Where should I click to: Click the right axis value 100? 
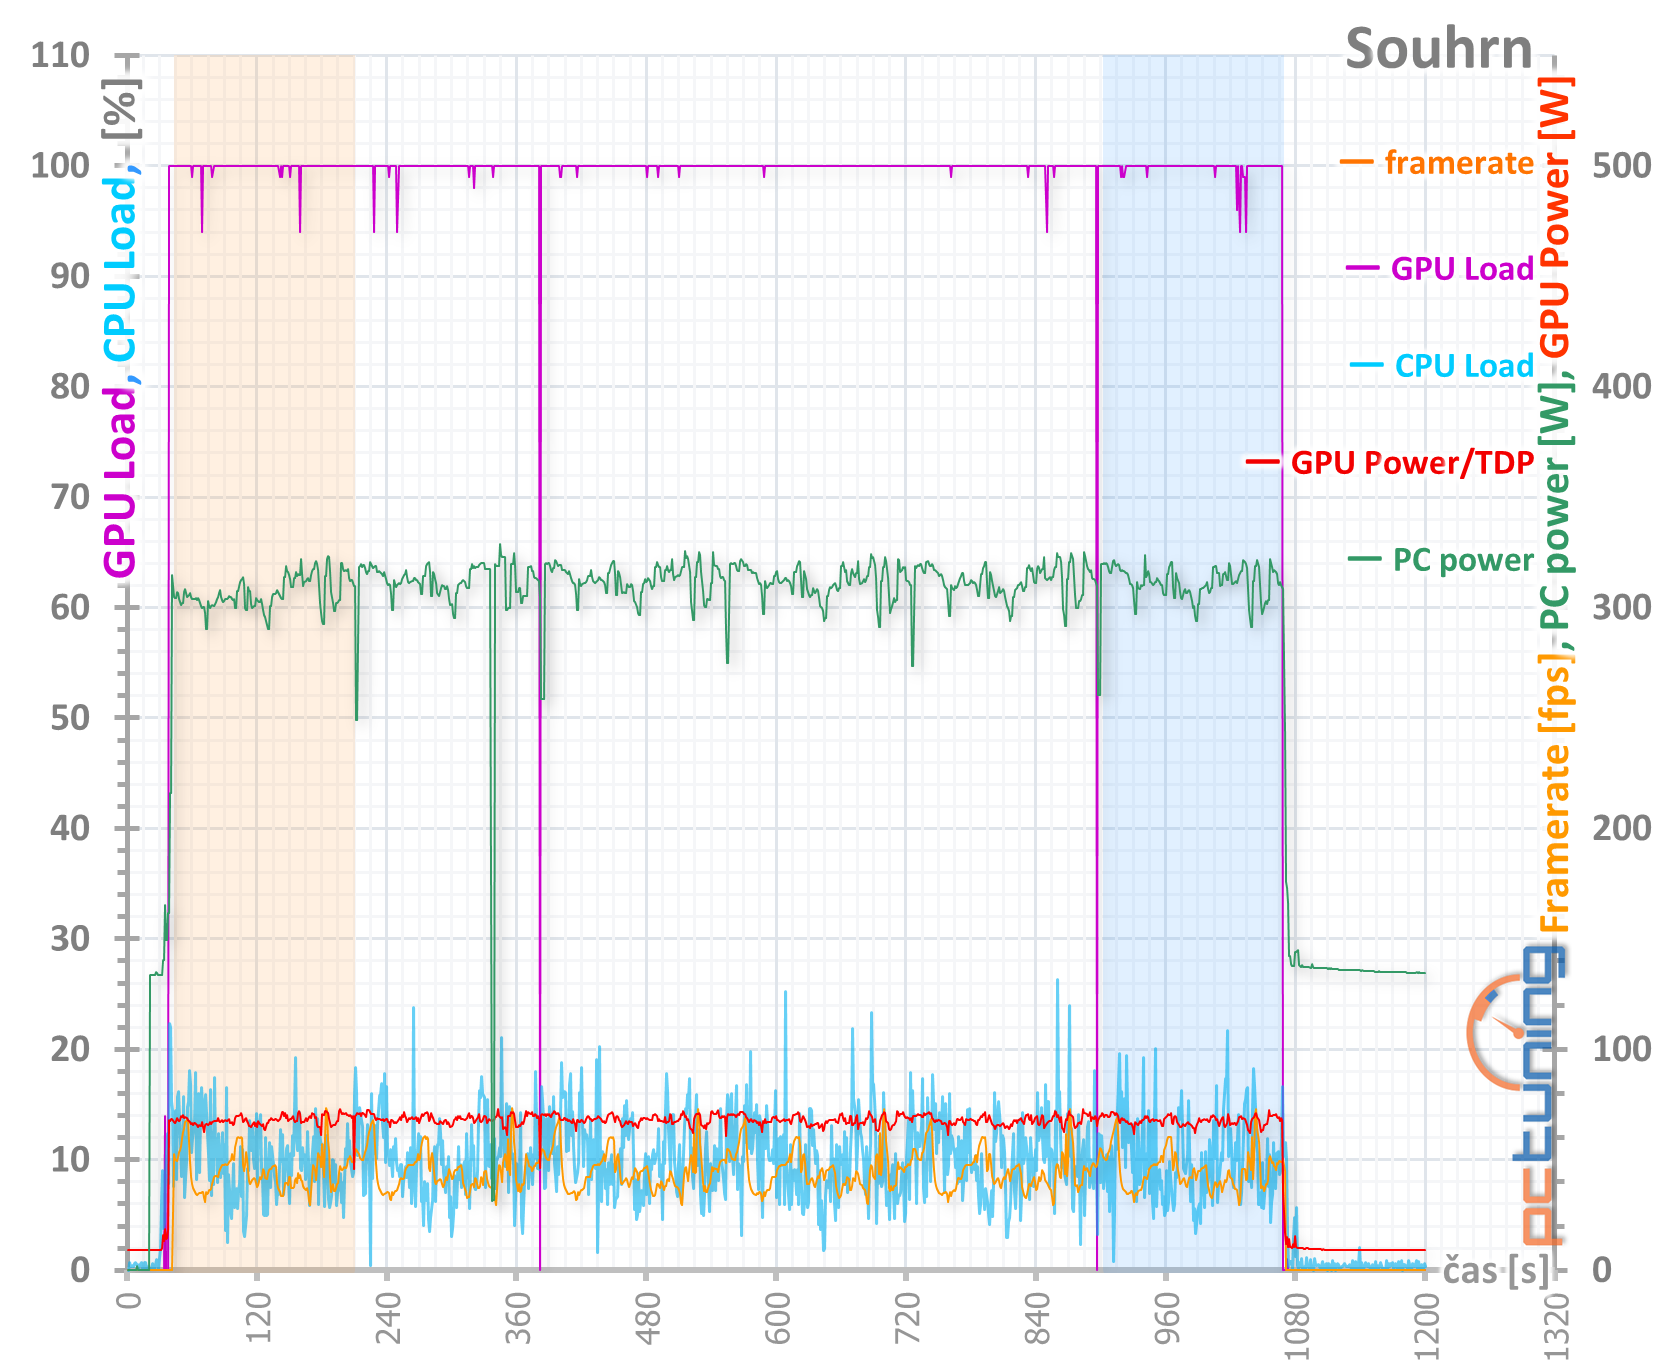click(x=1621, y=1049)
